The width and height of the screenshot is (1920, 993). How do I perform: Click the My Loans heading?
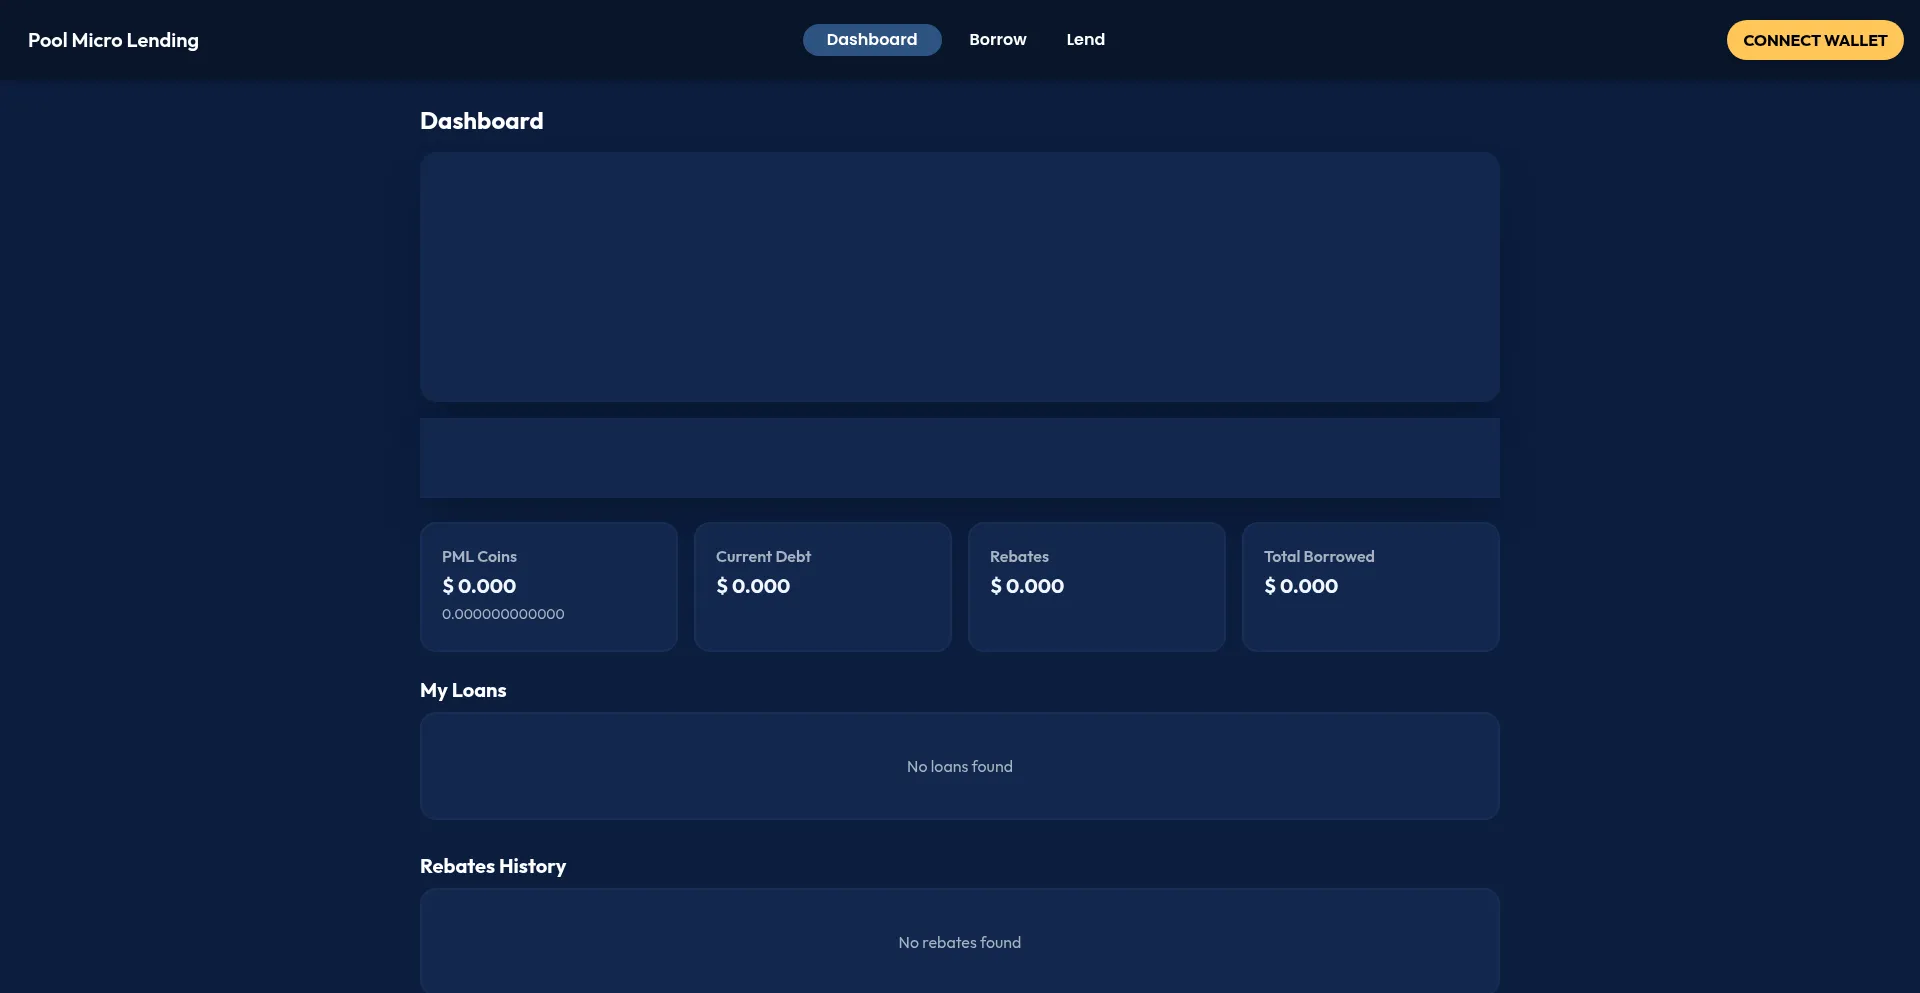pyautogui.click(x=463, y=691)
